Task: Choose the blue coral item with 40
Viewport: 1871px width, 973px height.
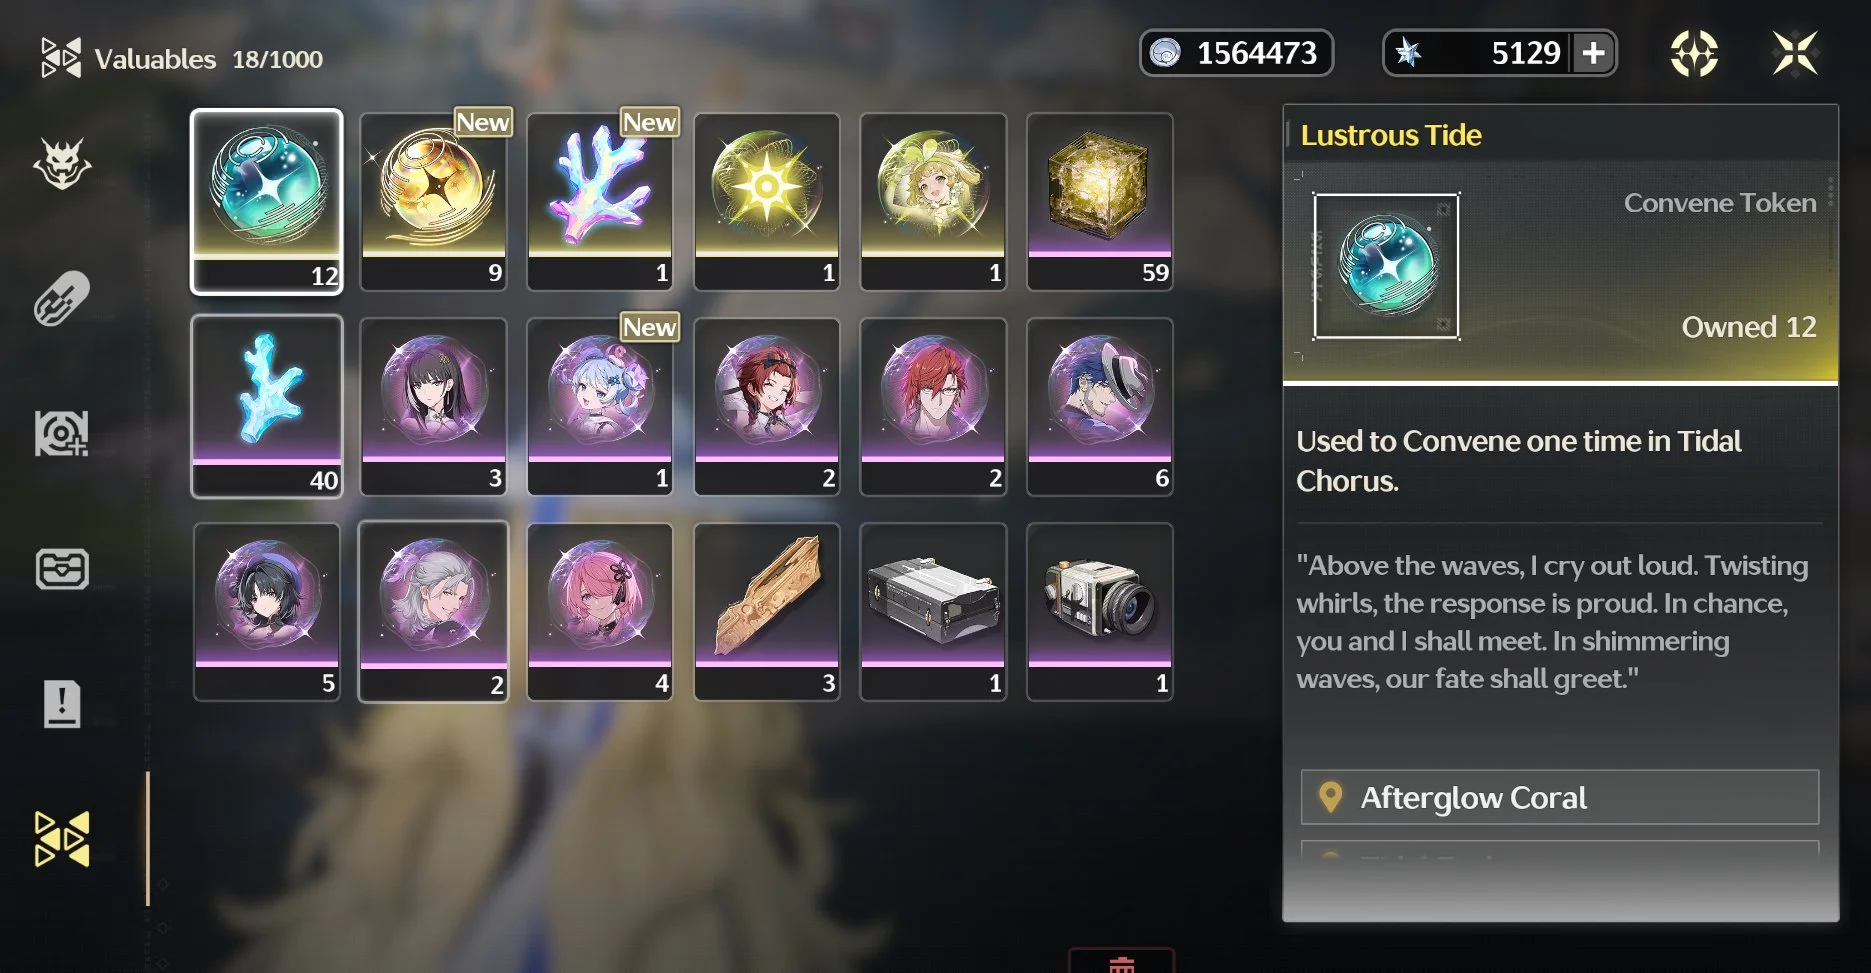Action: pyautogui.click(x=267, y=406)
